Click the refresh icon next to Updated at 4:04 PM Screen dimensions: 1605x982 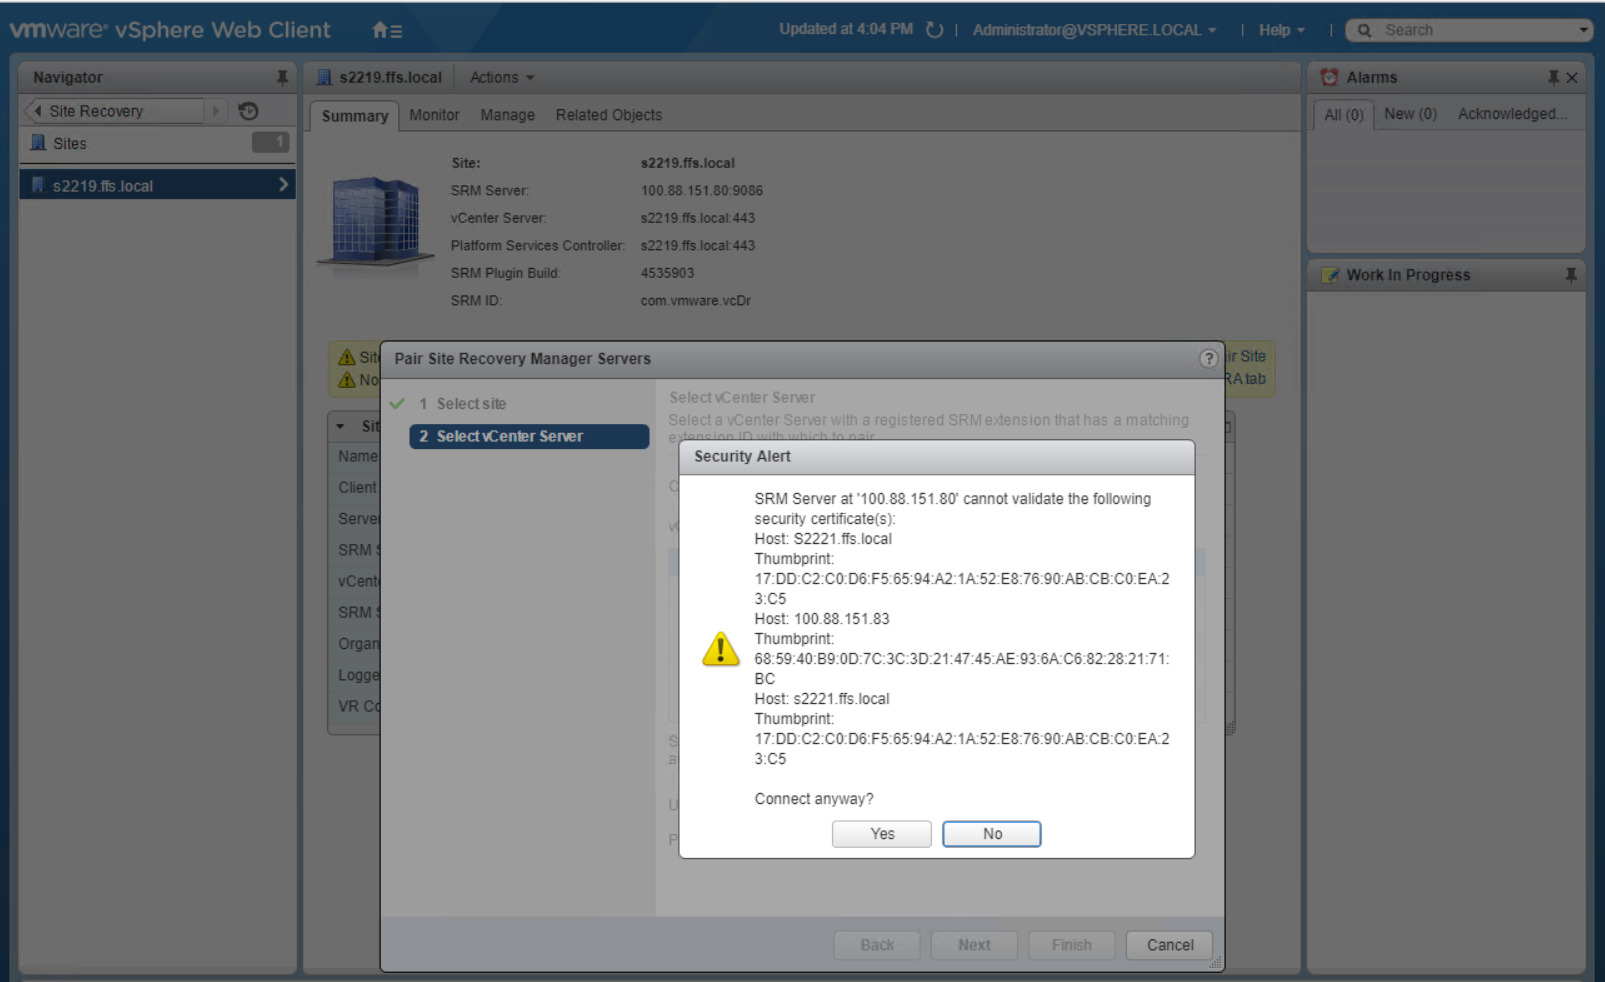pyautogui.click(x=933, y=29)
